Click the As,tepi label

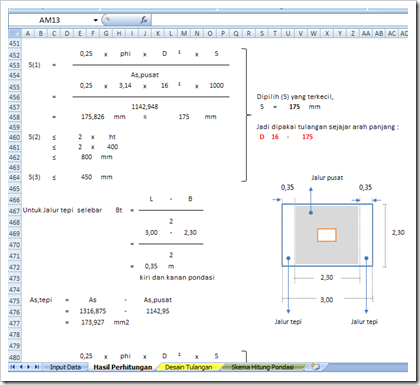coord(41,300)
